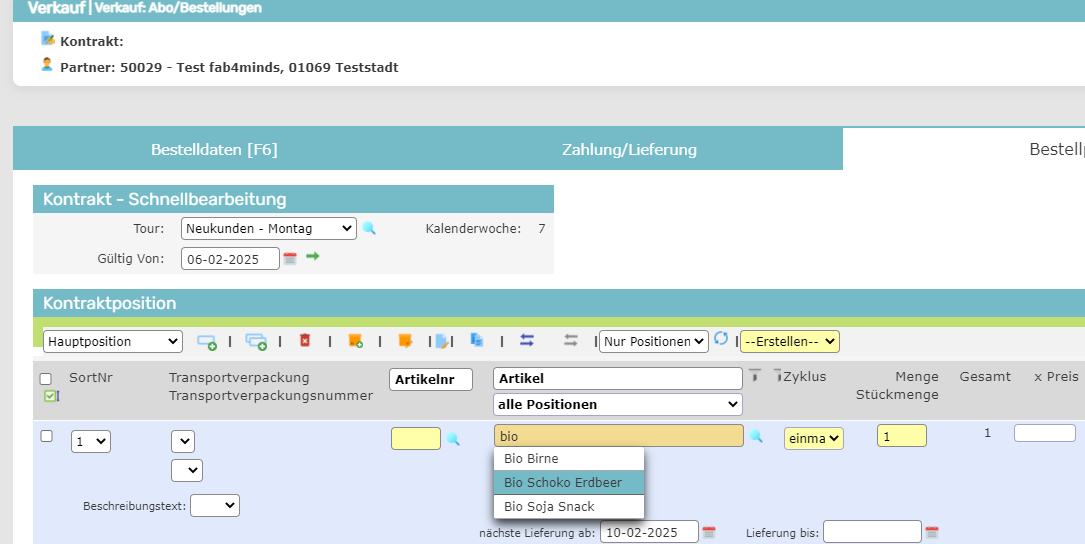Image resolution: width=1085 pixels, height=544 pixels.
Task: Click the refresh icon beside Nur Positionen
Action: pyautogui.click(x=721, y=340)
